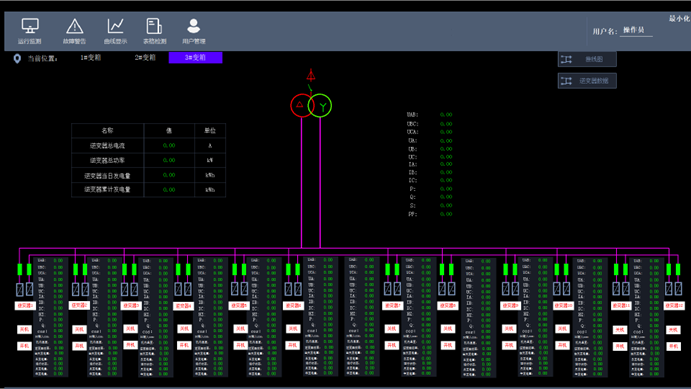Select the highlighted 3#变箱 tab

pos(195,58)
